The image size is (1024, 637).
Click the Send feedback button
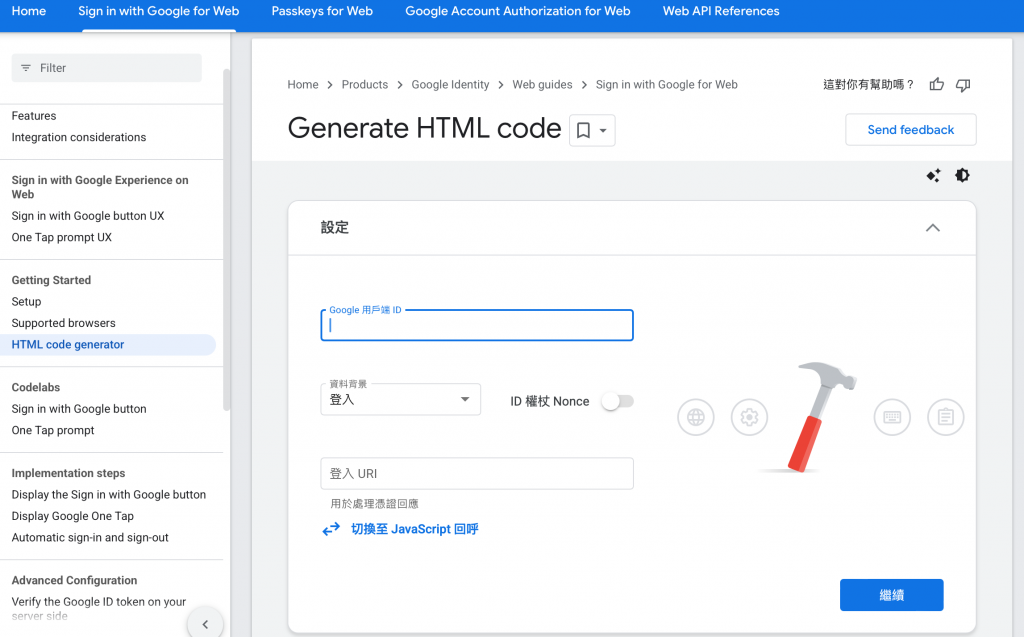(910, 129)
